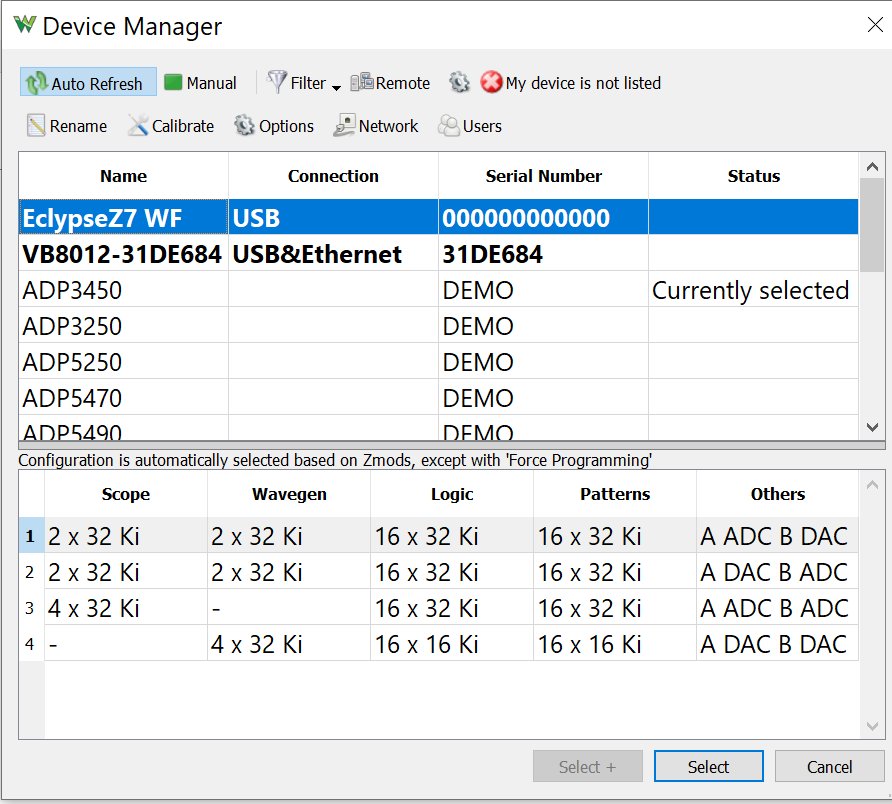
Task: Open Network settings
Action: (376, 126)
